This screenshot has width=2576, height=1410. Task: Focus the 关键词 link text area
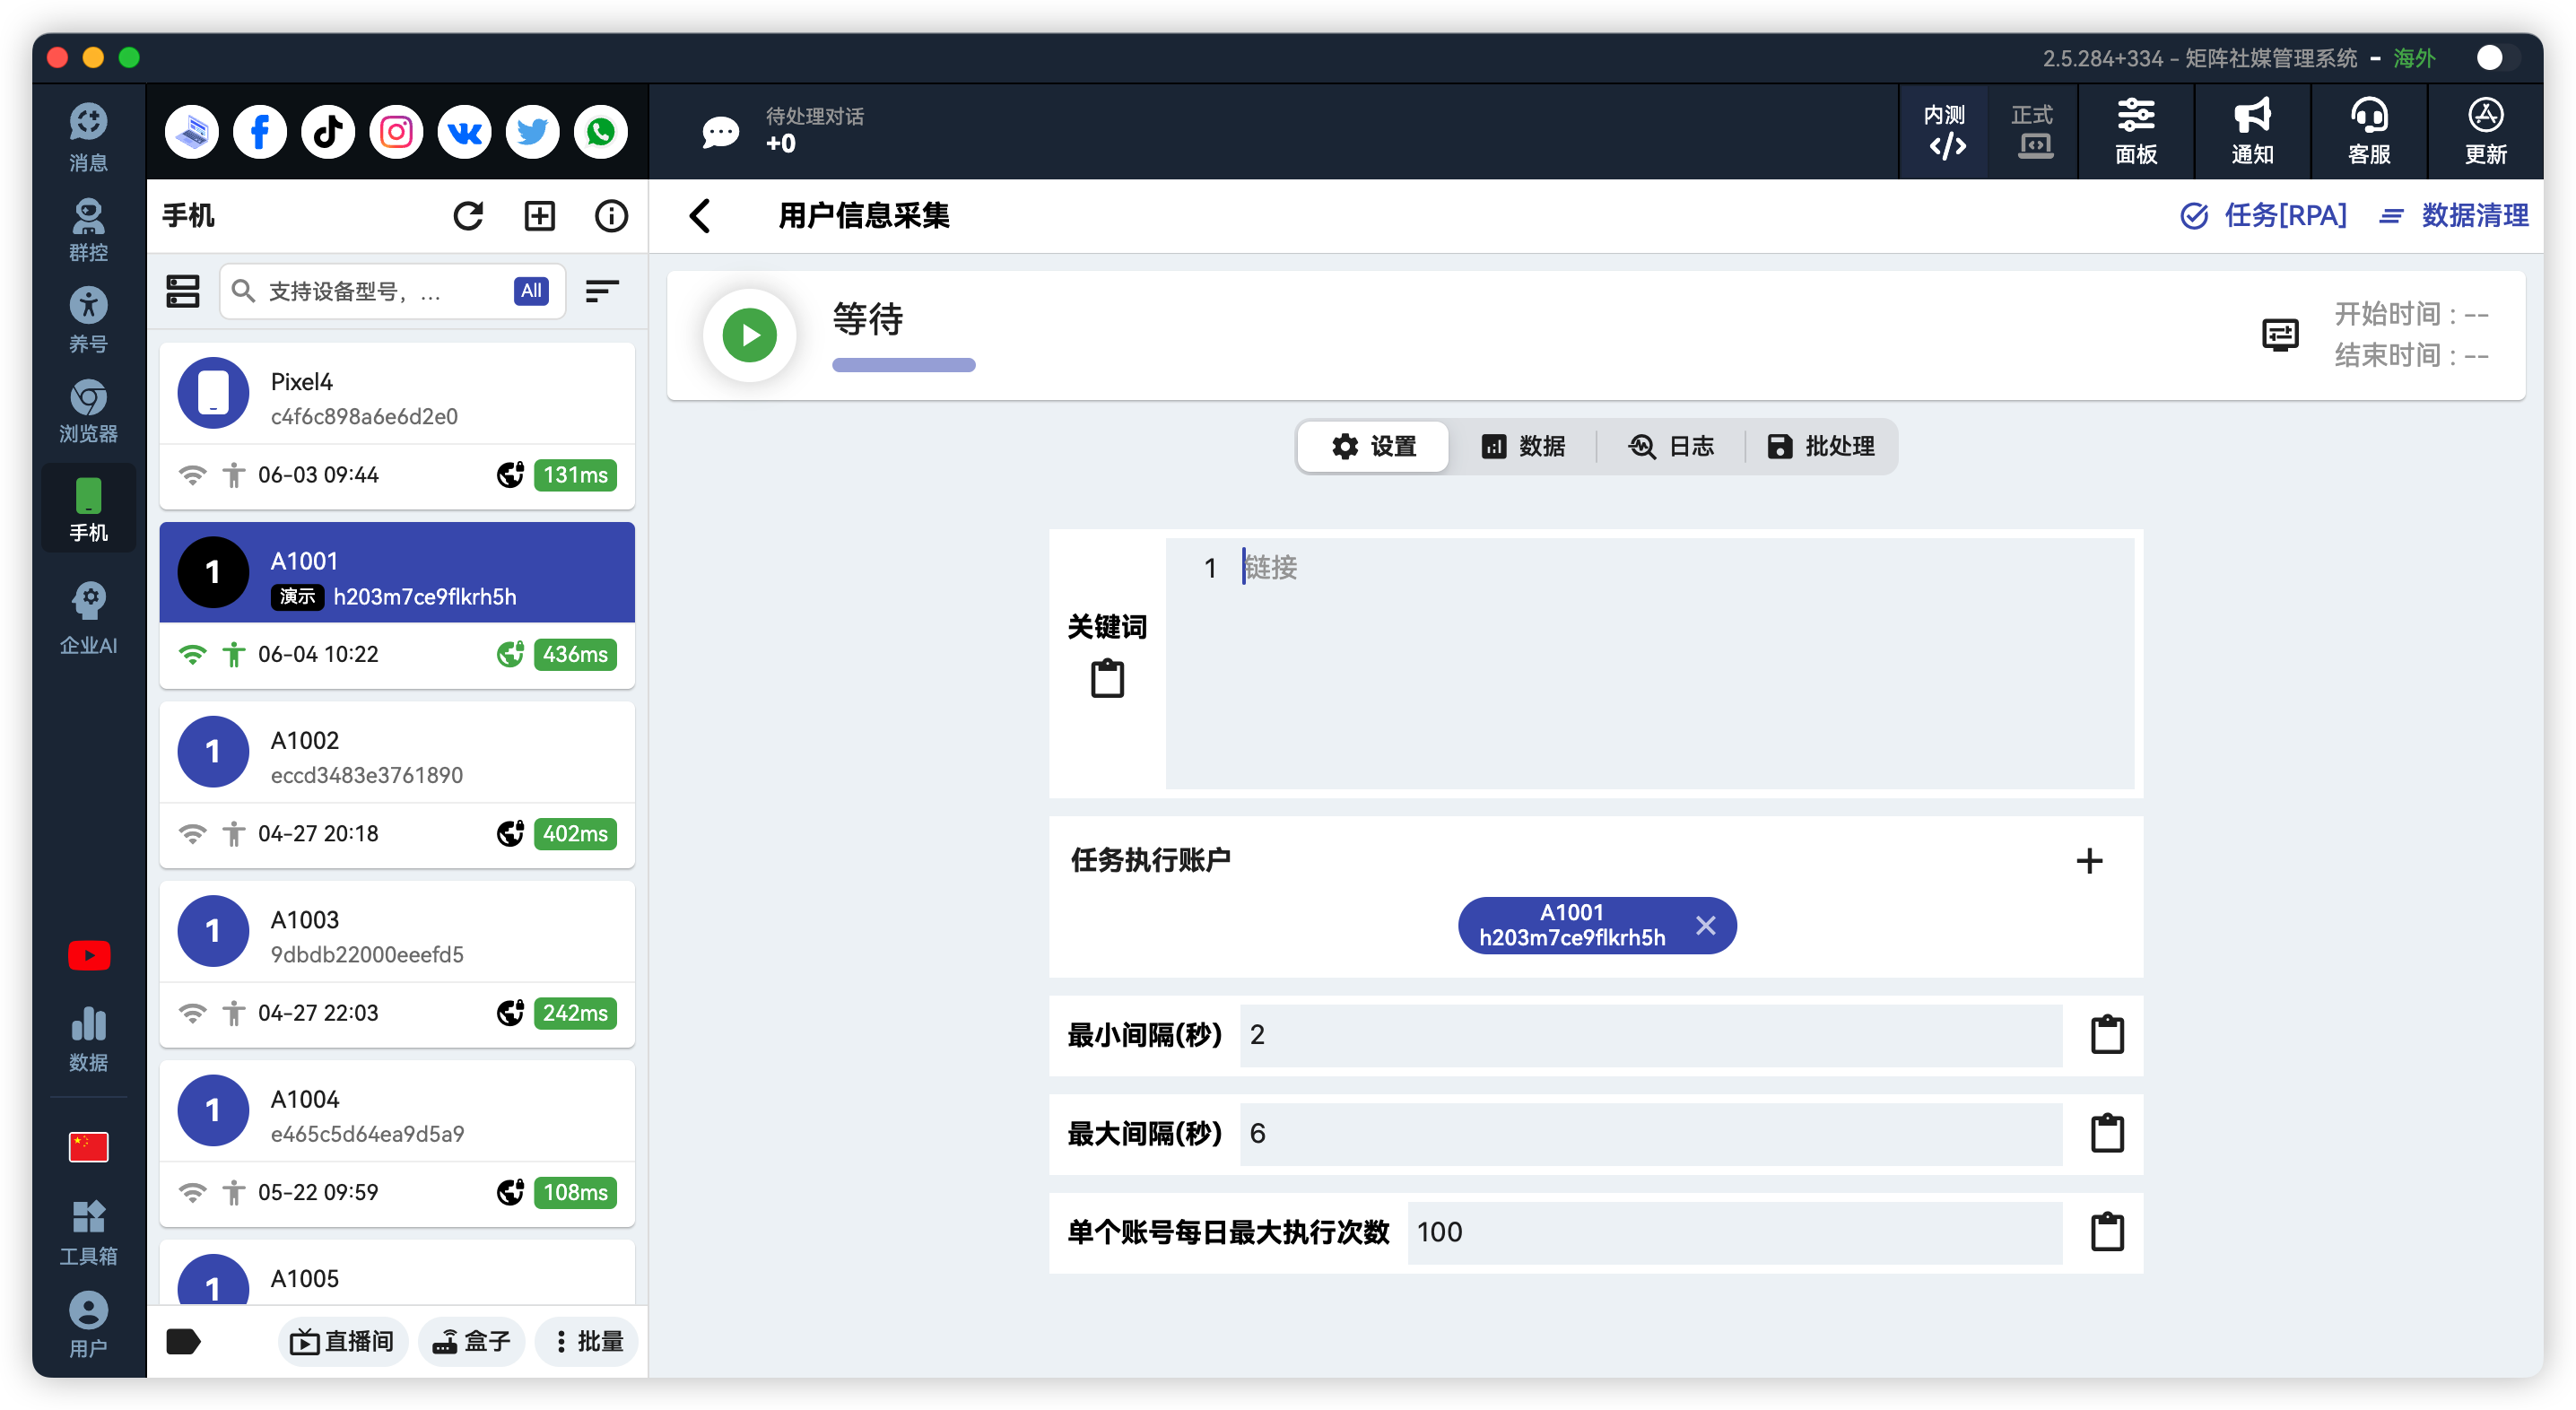1650,663
